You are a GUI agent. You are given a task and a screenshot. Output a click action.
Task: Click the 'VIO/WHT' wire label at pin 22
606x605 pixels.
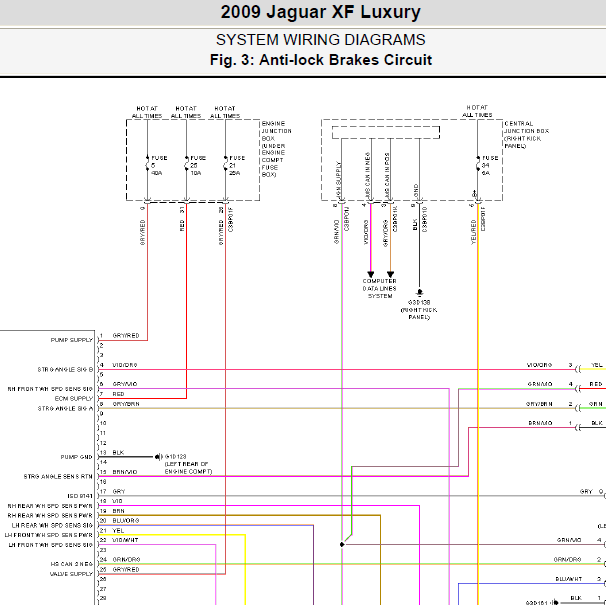coord(125,540)
